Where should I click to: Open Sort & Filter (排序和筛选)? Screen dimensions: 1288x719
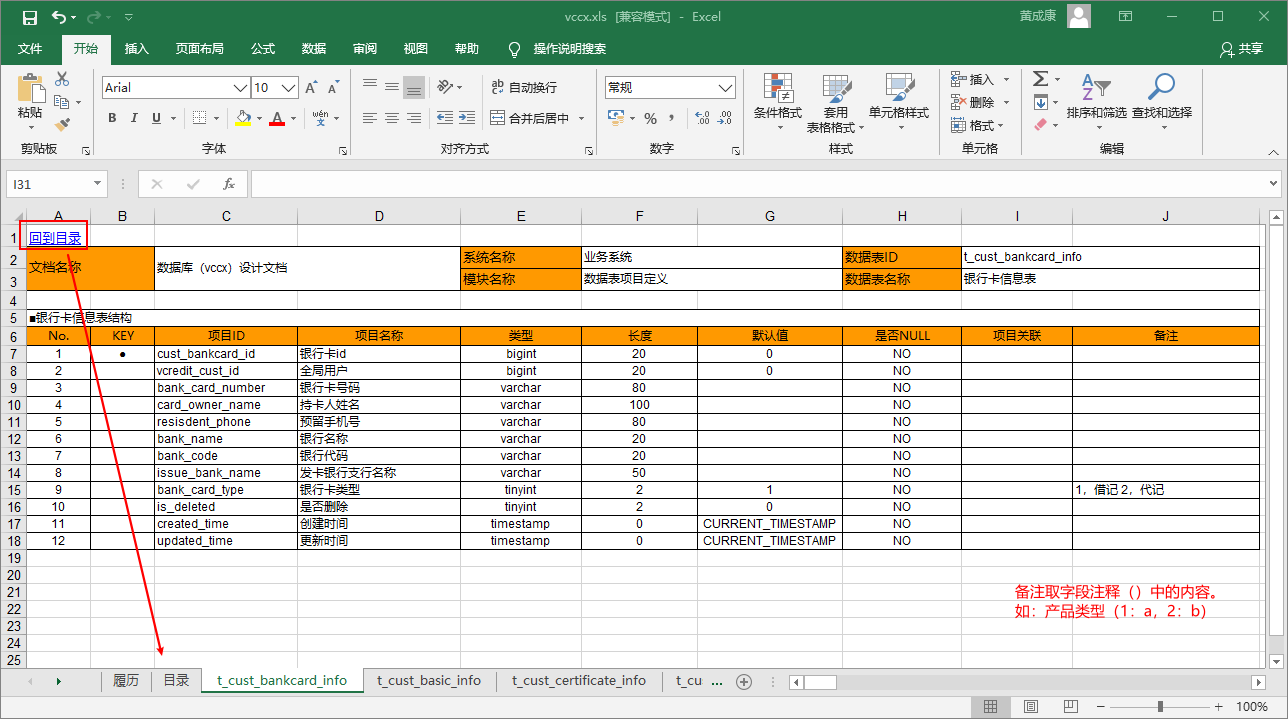tap(1096, 101)
